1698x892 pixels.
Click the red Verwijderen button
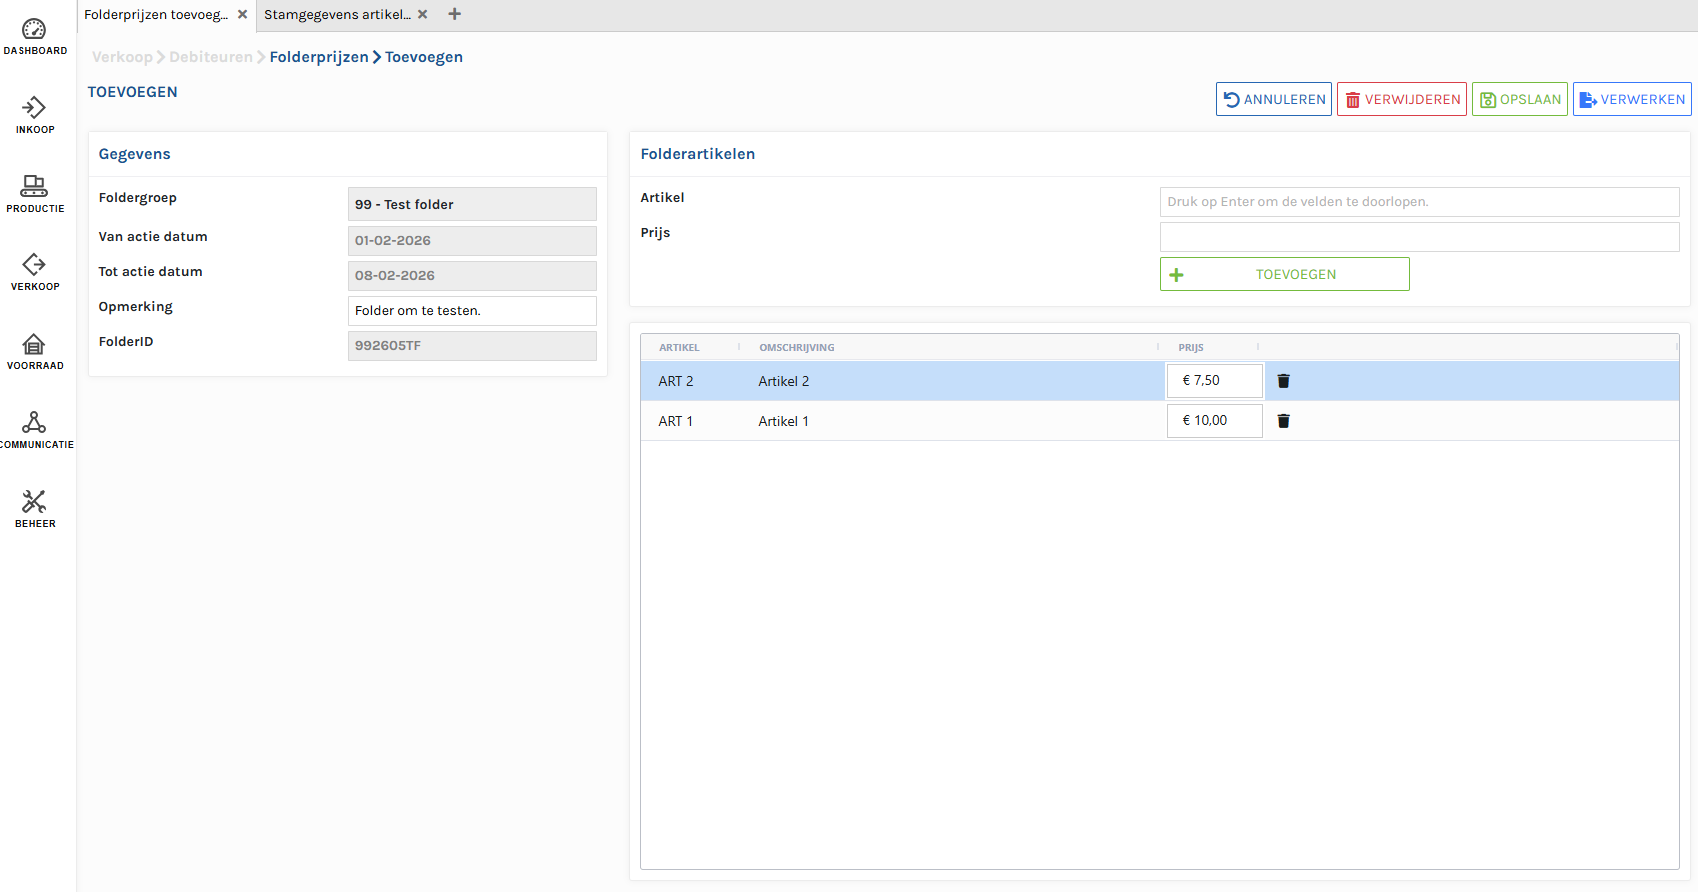(1401, 99)
